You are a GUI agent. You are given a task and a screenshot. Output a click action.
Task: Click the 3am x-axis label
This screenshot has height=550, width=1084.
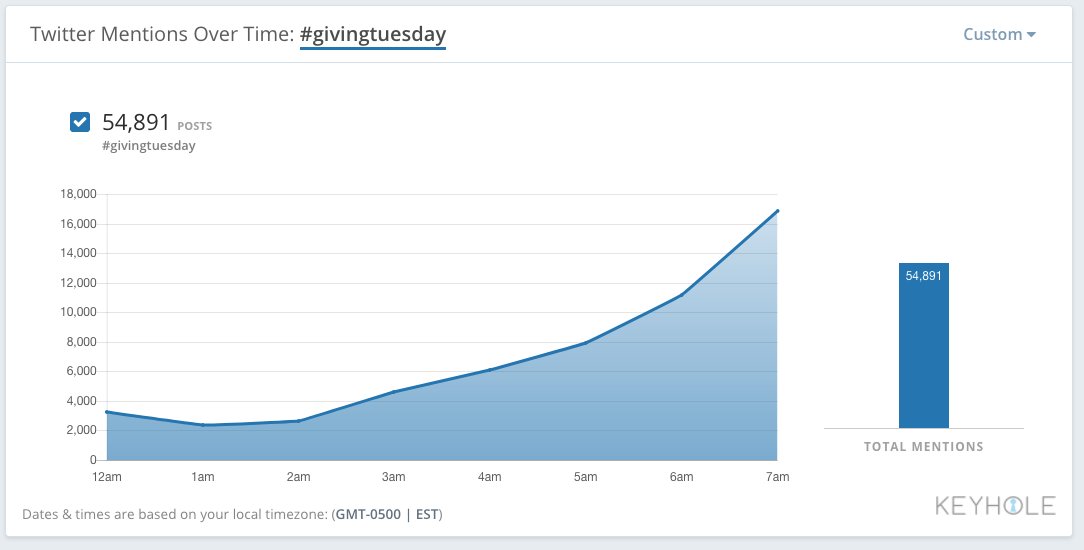pos(393,477)
